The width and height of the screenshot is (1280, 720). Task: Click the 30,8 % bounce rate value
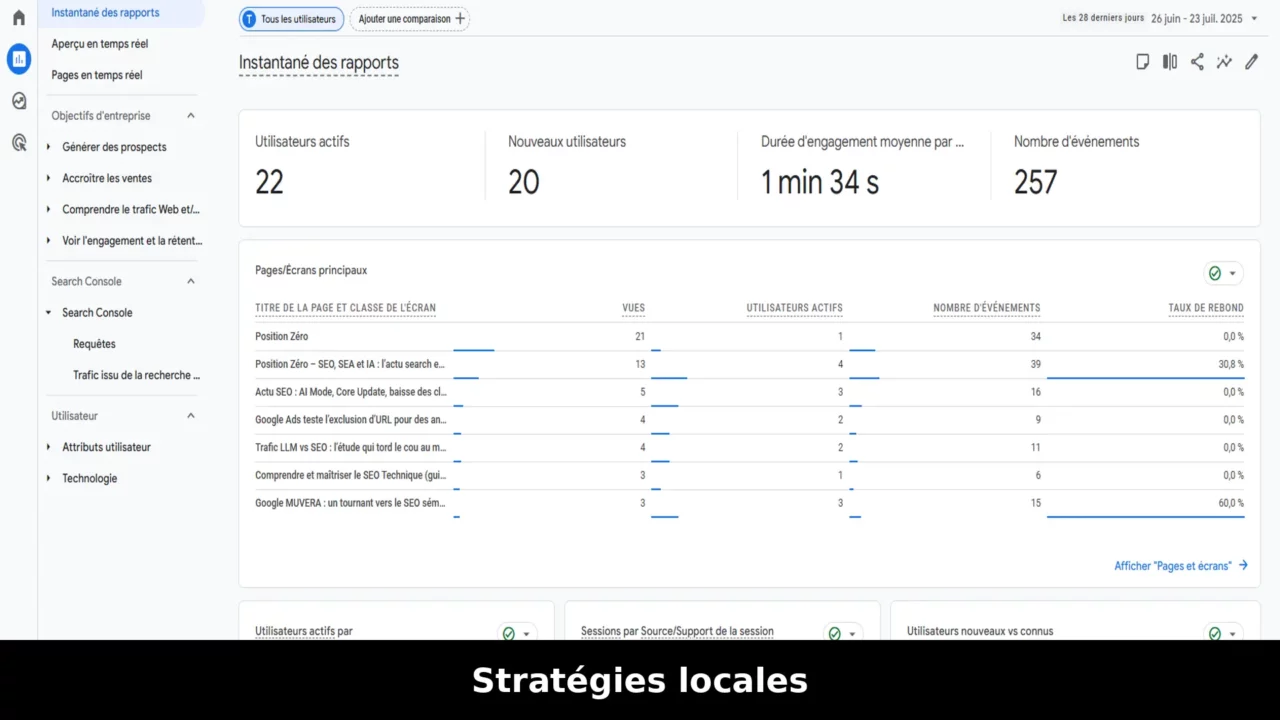(1231, 364)
